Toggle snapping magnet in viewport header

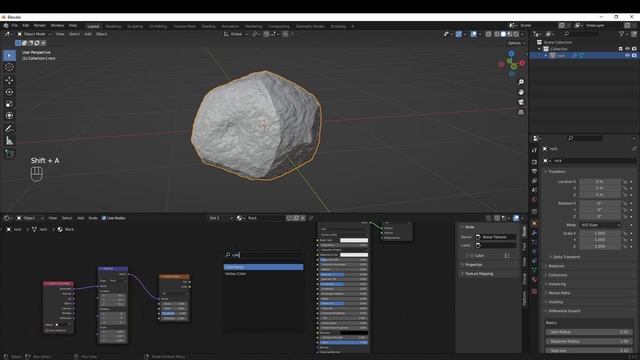pos(266,34)
